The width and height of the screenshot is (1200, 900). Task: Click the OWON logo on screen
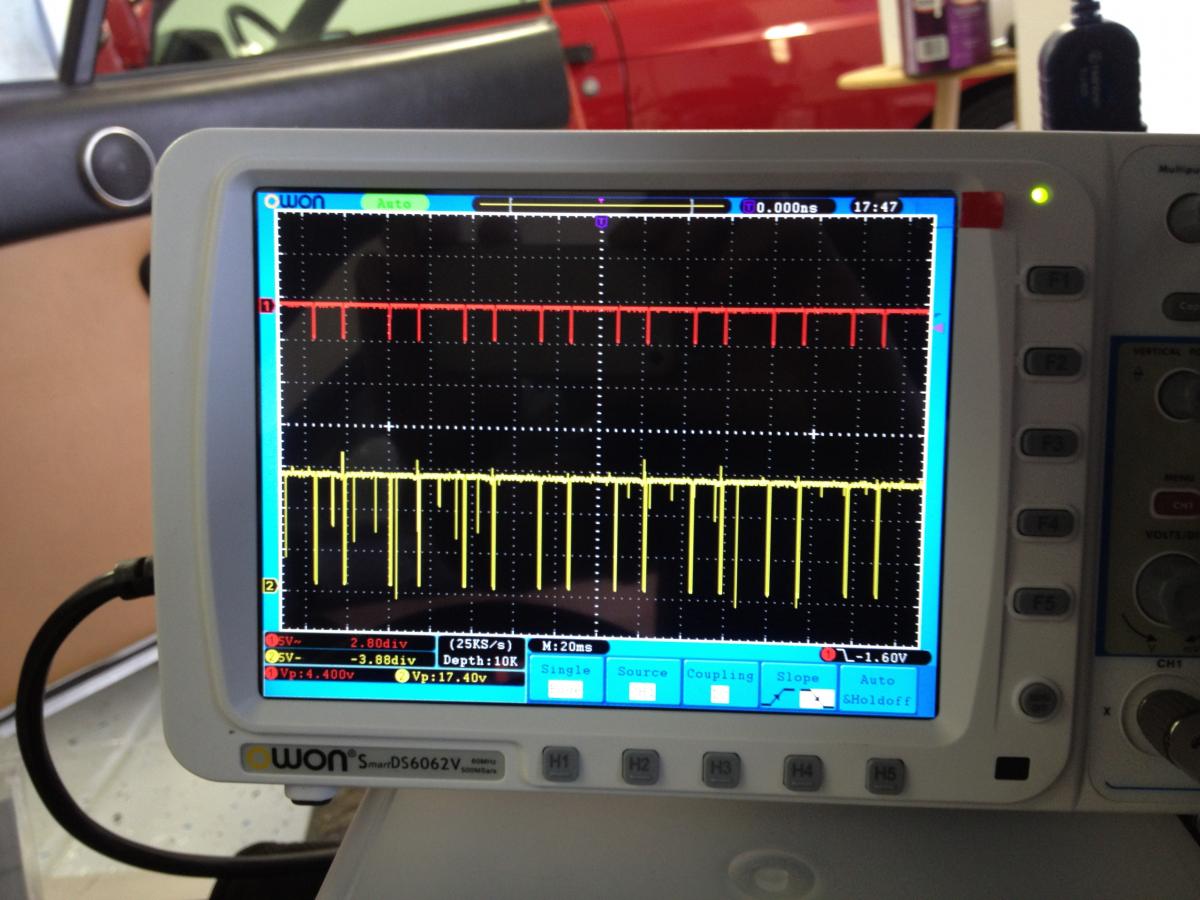(295, 202)
